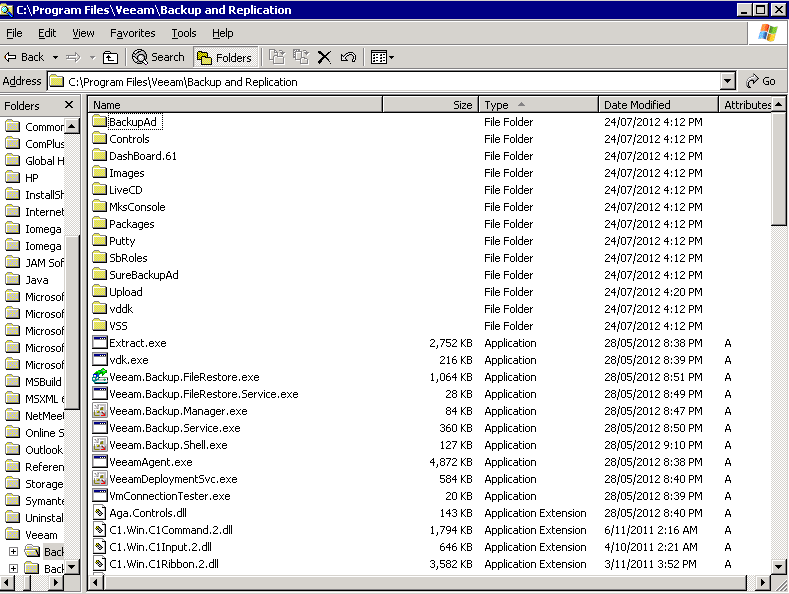This screenshot has height=594, width=789.
Task: Go back with the Back button
Action: pos(24,57)
